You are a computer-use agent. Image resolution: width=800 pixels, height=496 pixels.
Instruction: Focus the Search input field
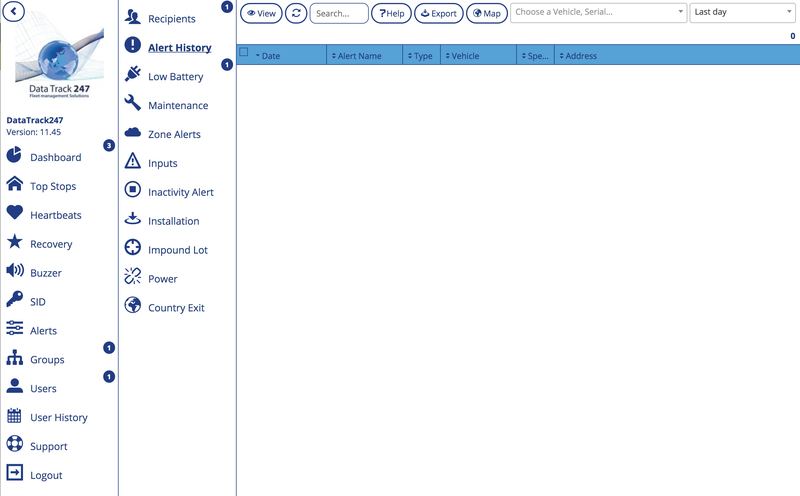click(339, 13)
